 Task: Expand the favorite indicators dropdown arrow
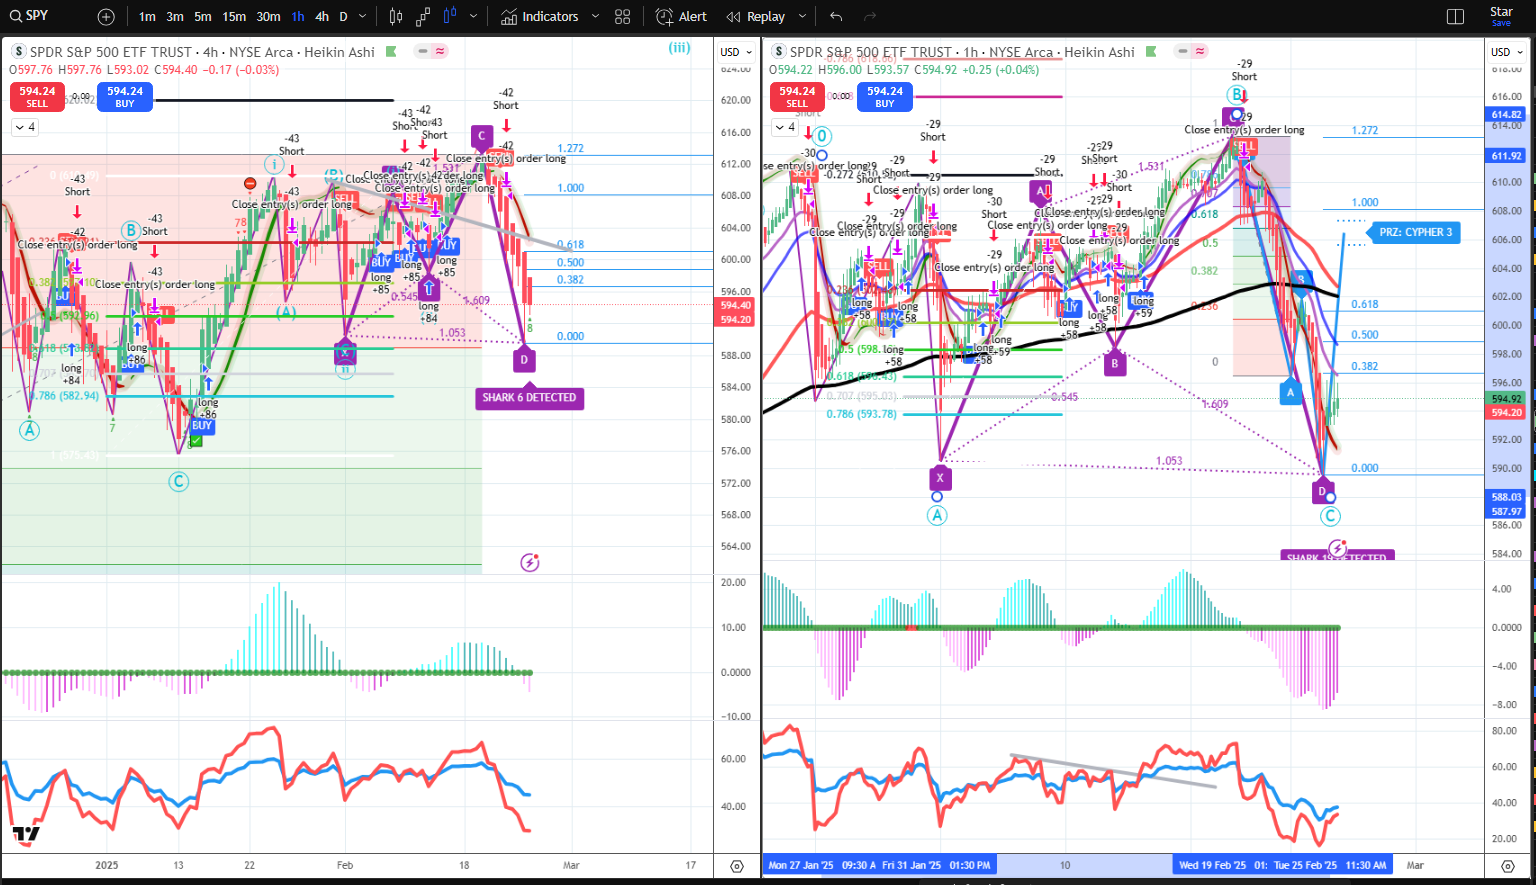coord(595,17)
